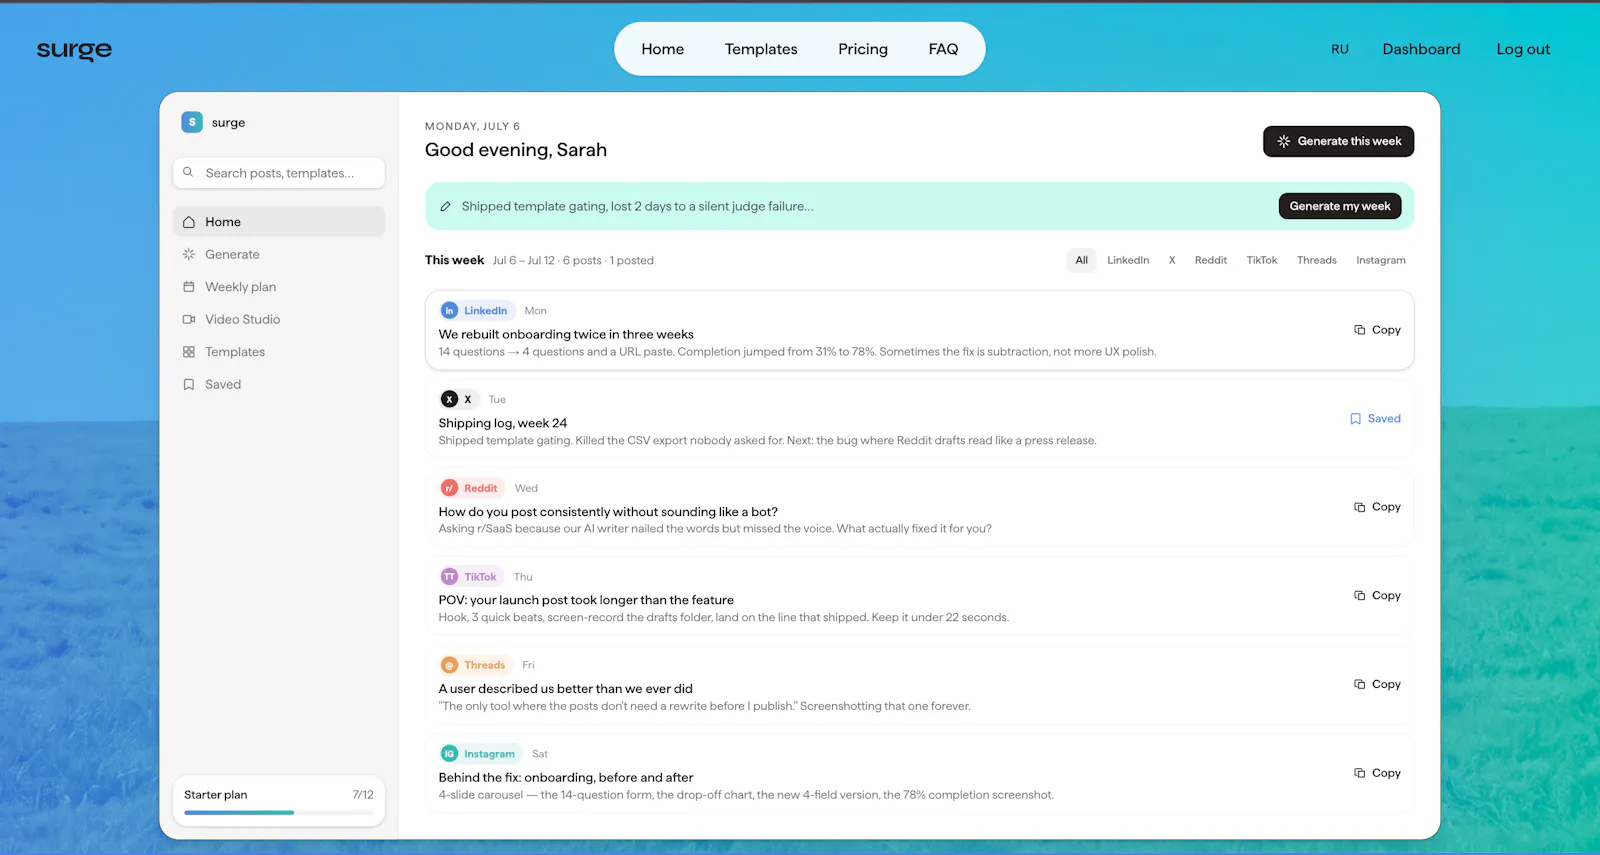Screen dimensions: 1600x855
Task: Click the LinkedIn badge icon on Monday's post
Action: pyautogui.click(x=450, y=311)
